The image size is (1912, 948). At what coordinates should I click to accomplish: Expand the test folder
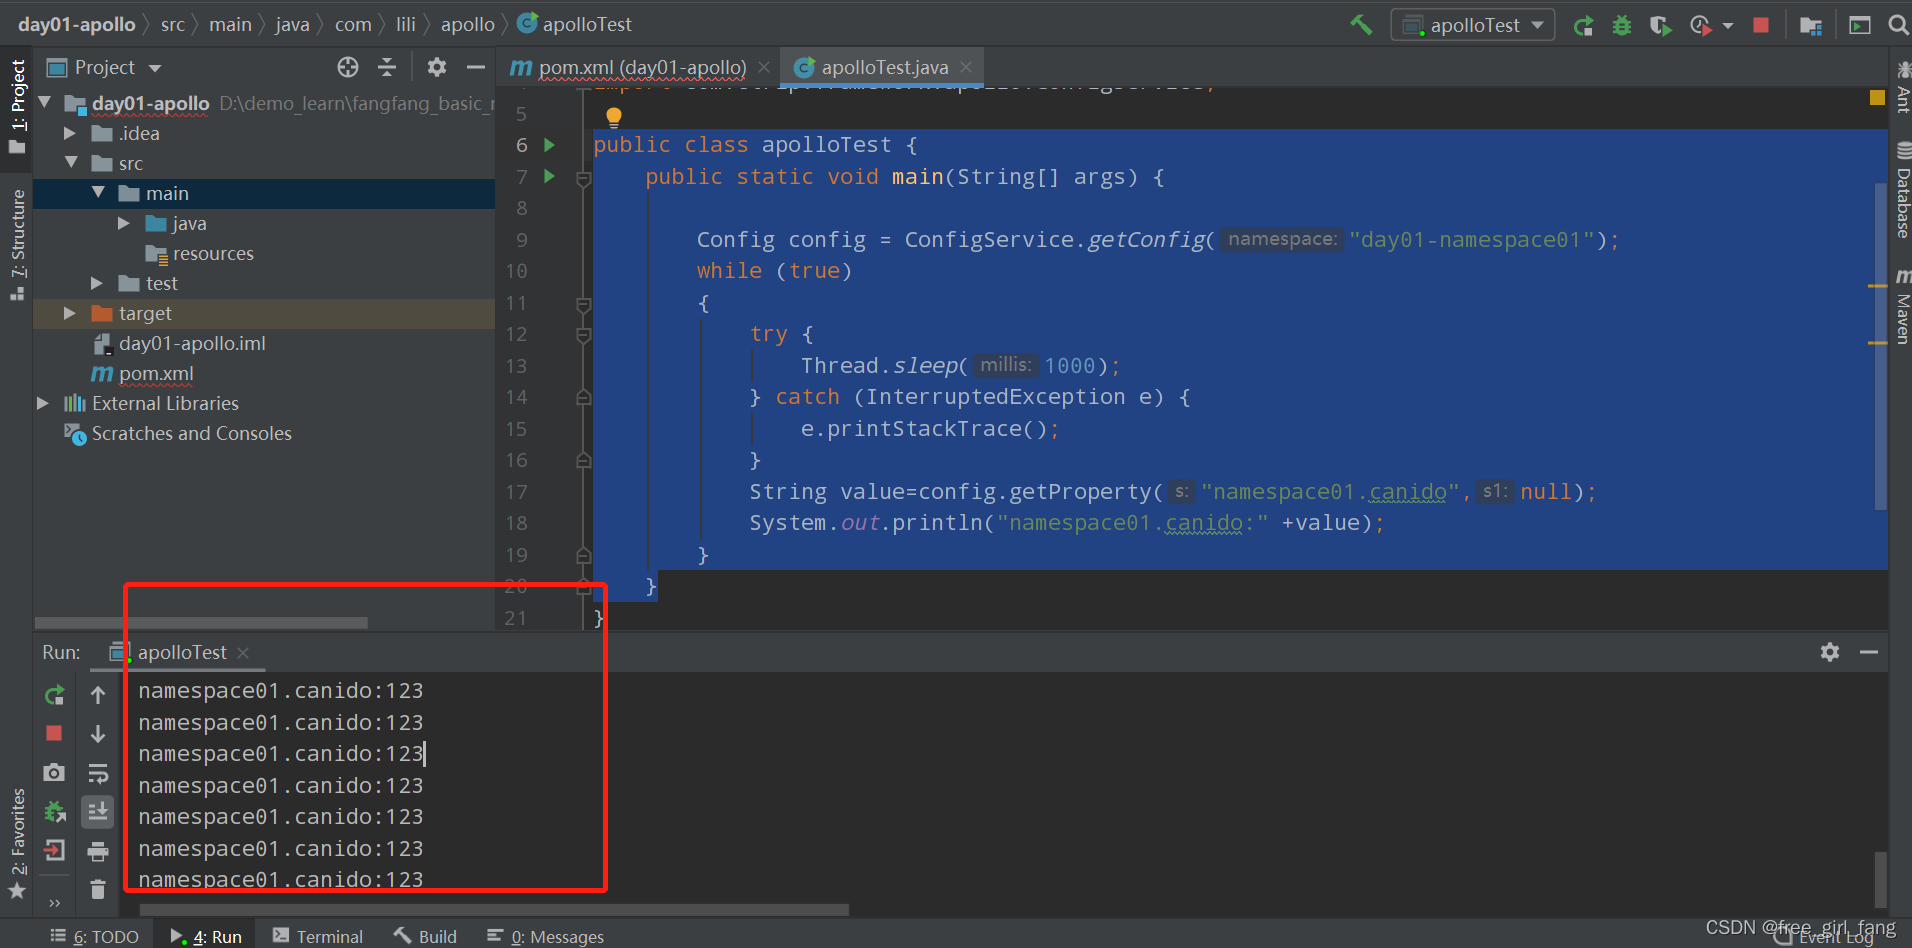pos(97,283)
